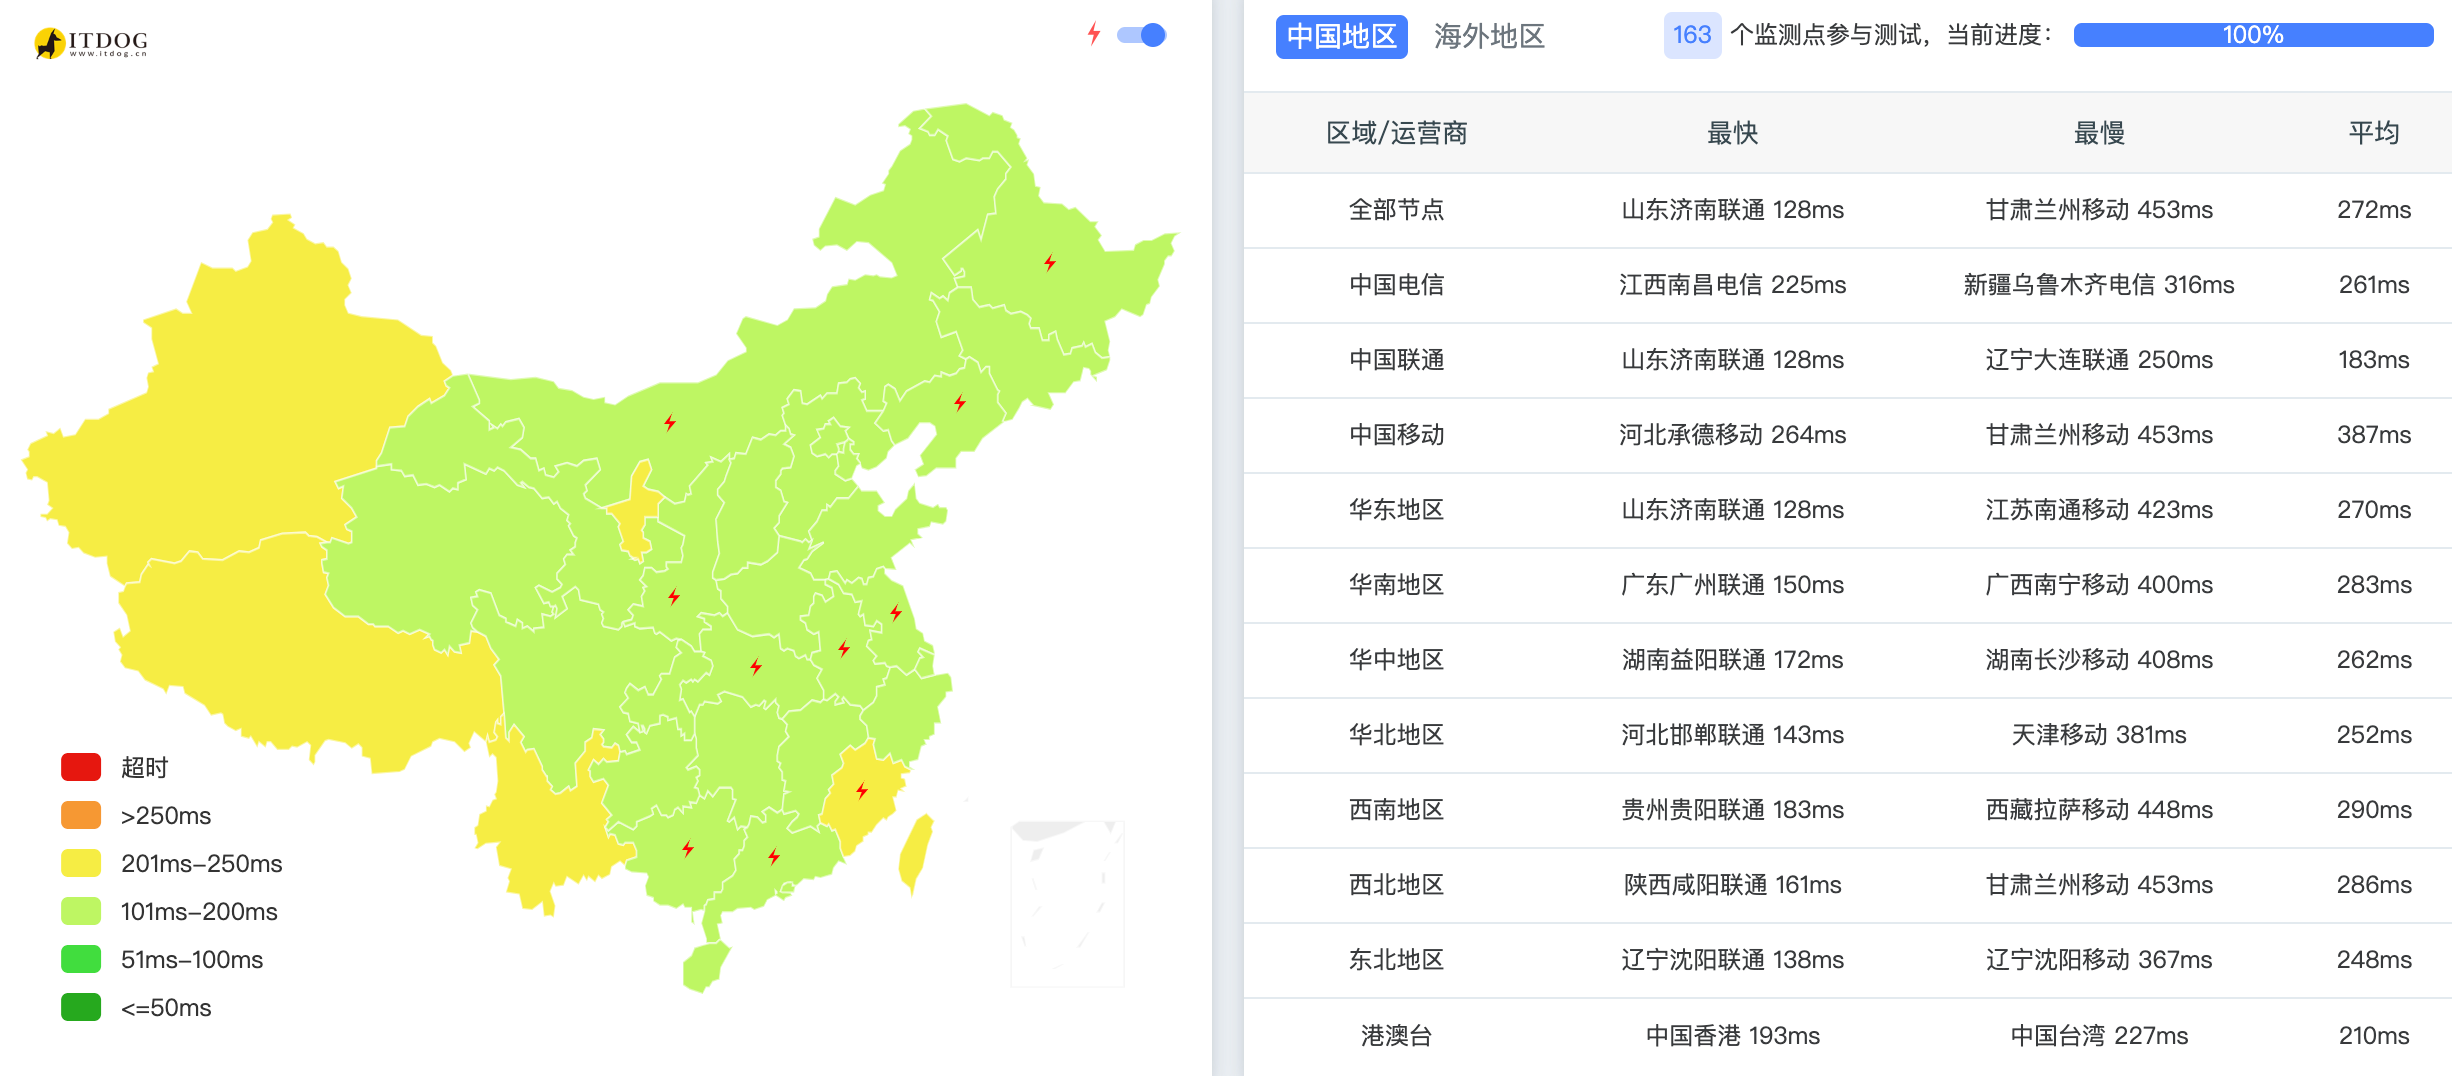
Task: Click the lightning marker in Heilongjiang province
Action: click(1050, 263)
